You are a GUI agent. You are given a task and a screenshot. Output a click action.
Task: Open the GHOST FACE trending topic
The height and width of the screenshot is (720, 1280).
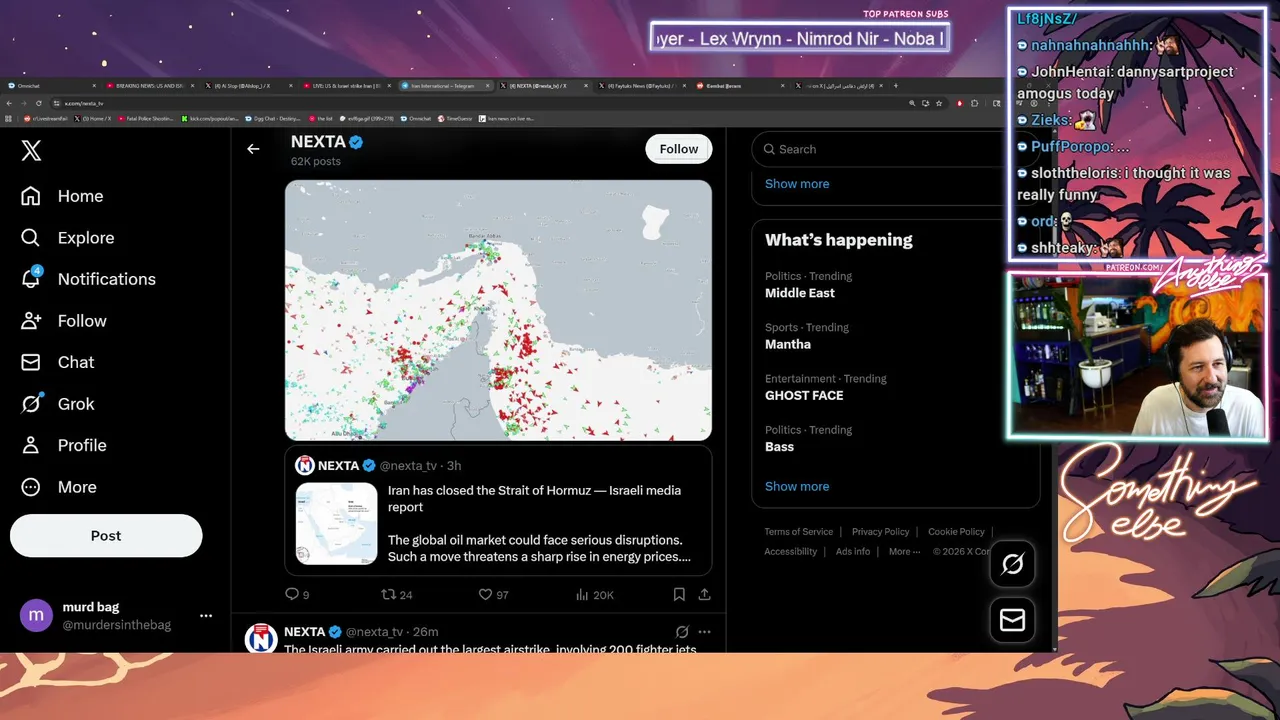804,395
